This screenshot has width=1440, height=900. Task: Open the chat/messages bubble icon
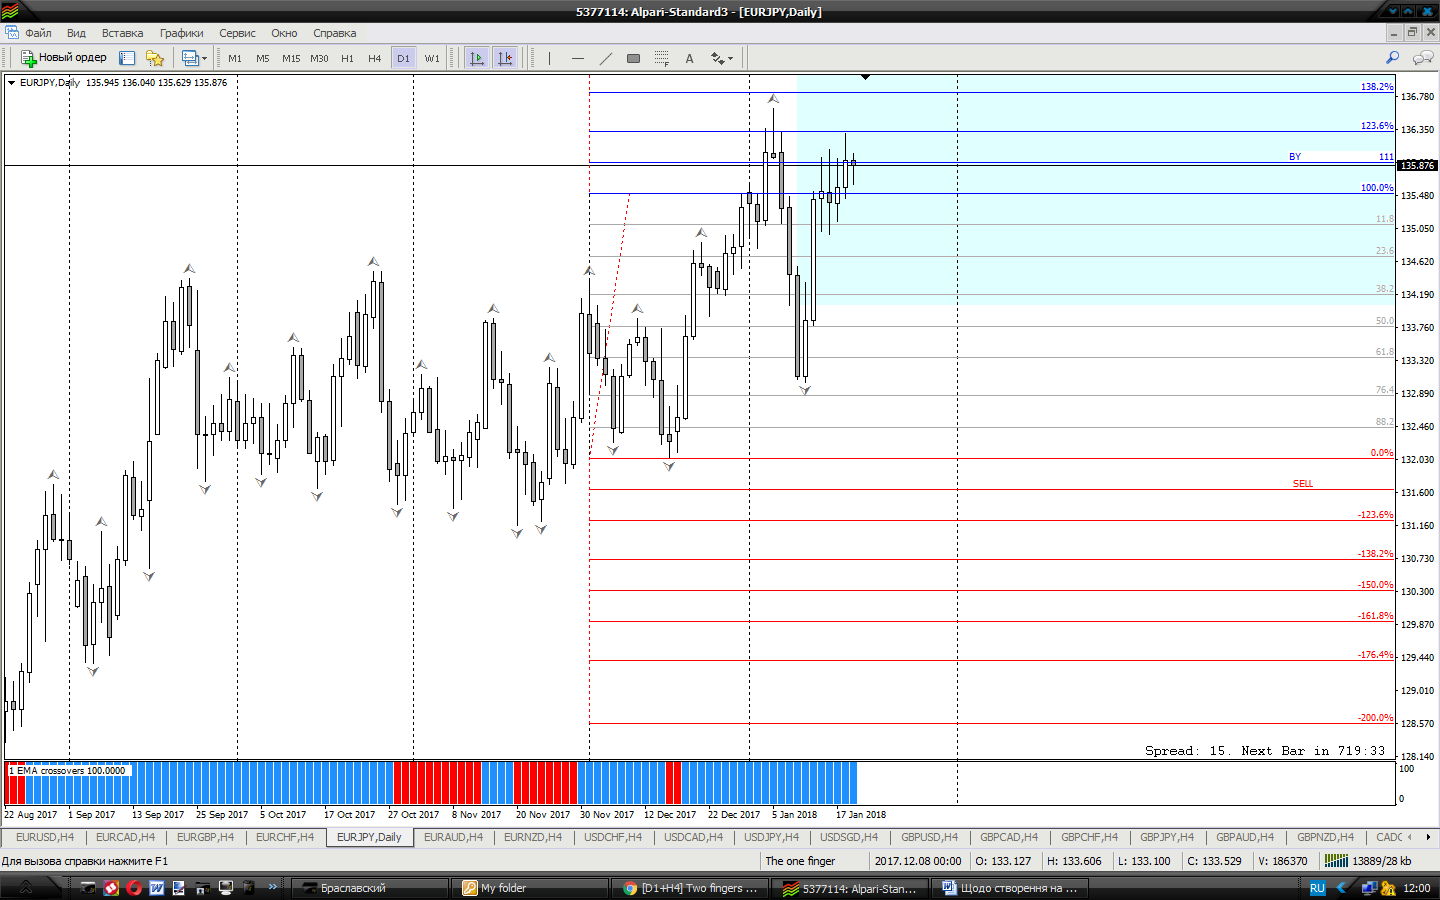[x=1422, y=58]
